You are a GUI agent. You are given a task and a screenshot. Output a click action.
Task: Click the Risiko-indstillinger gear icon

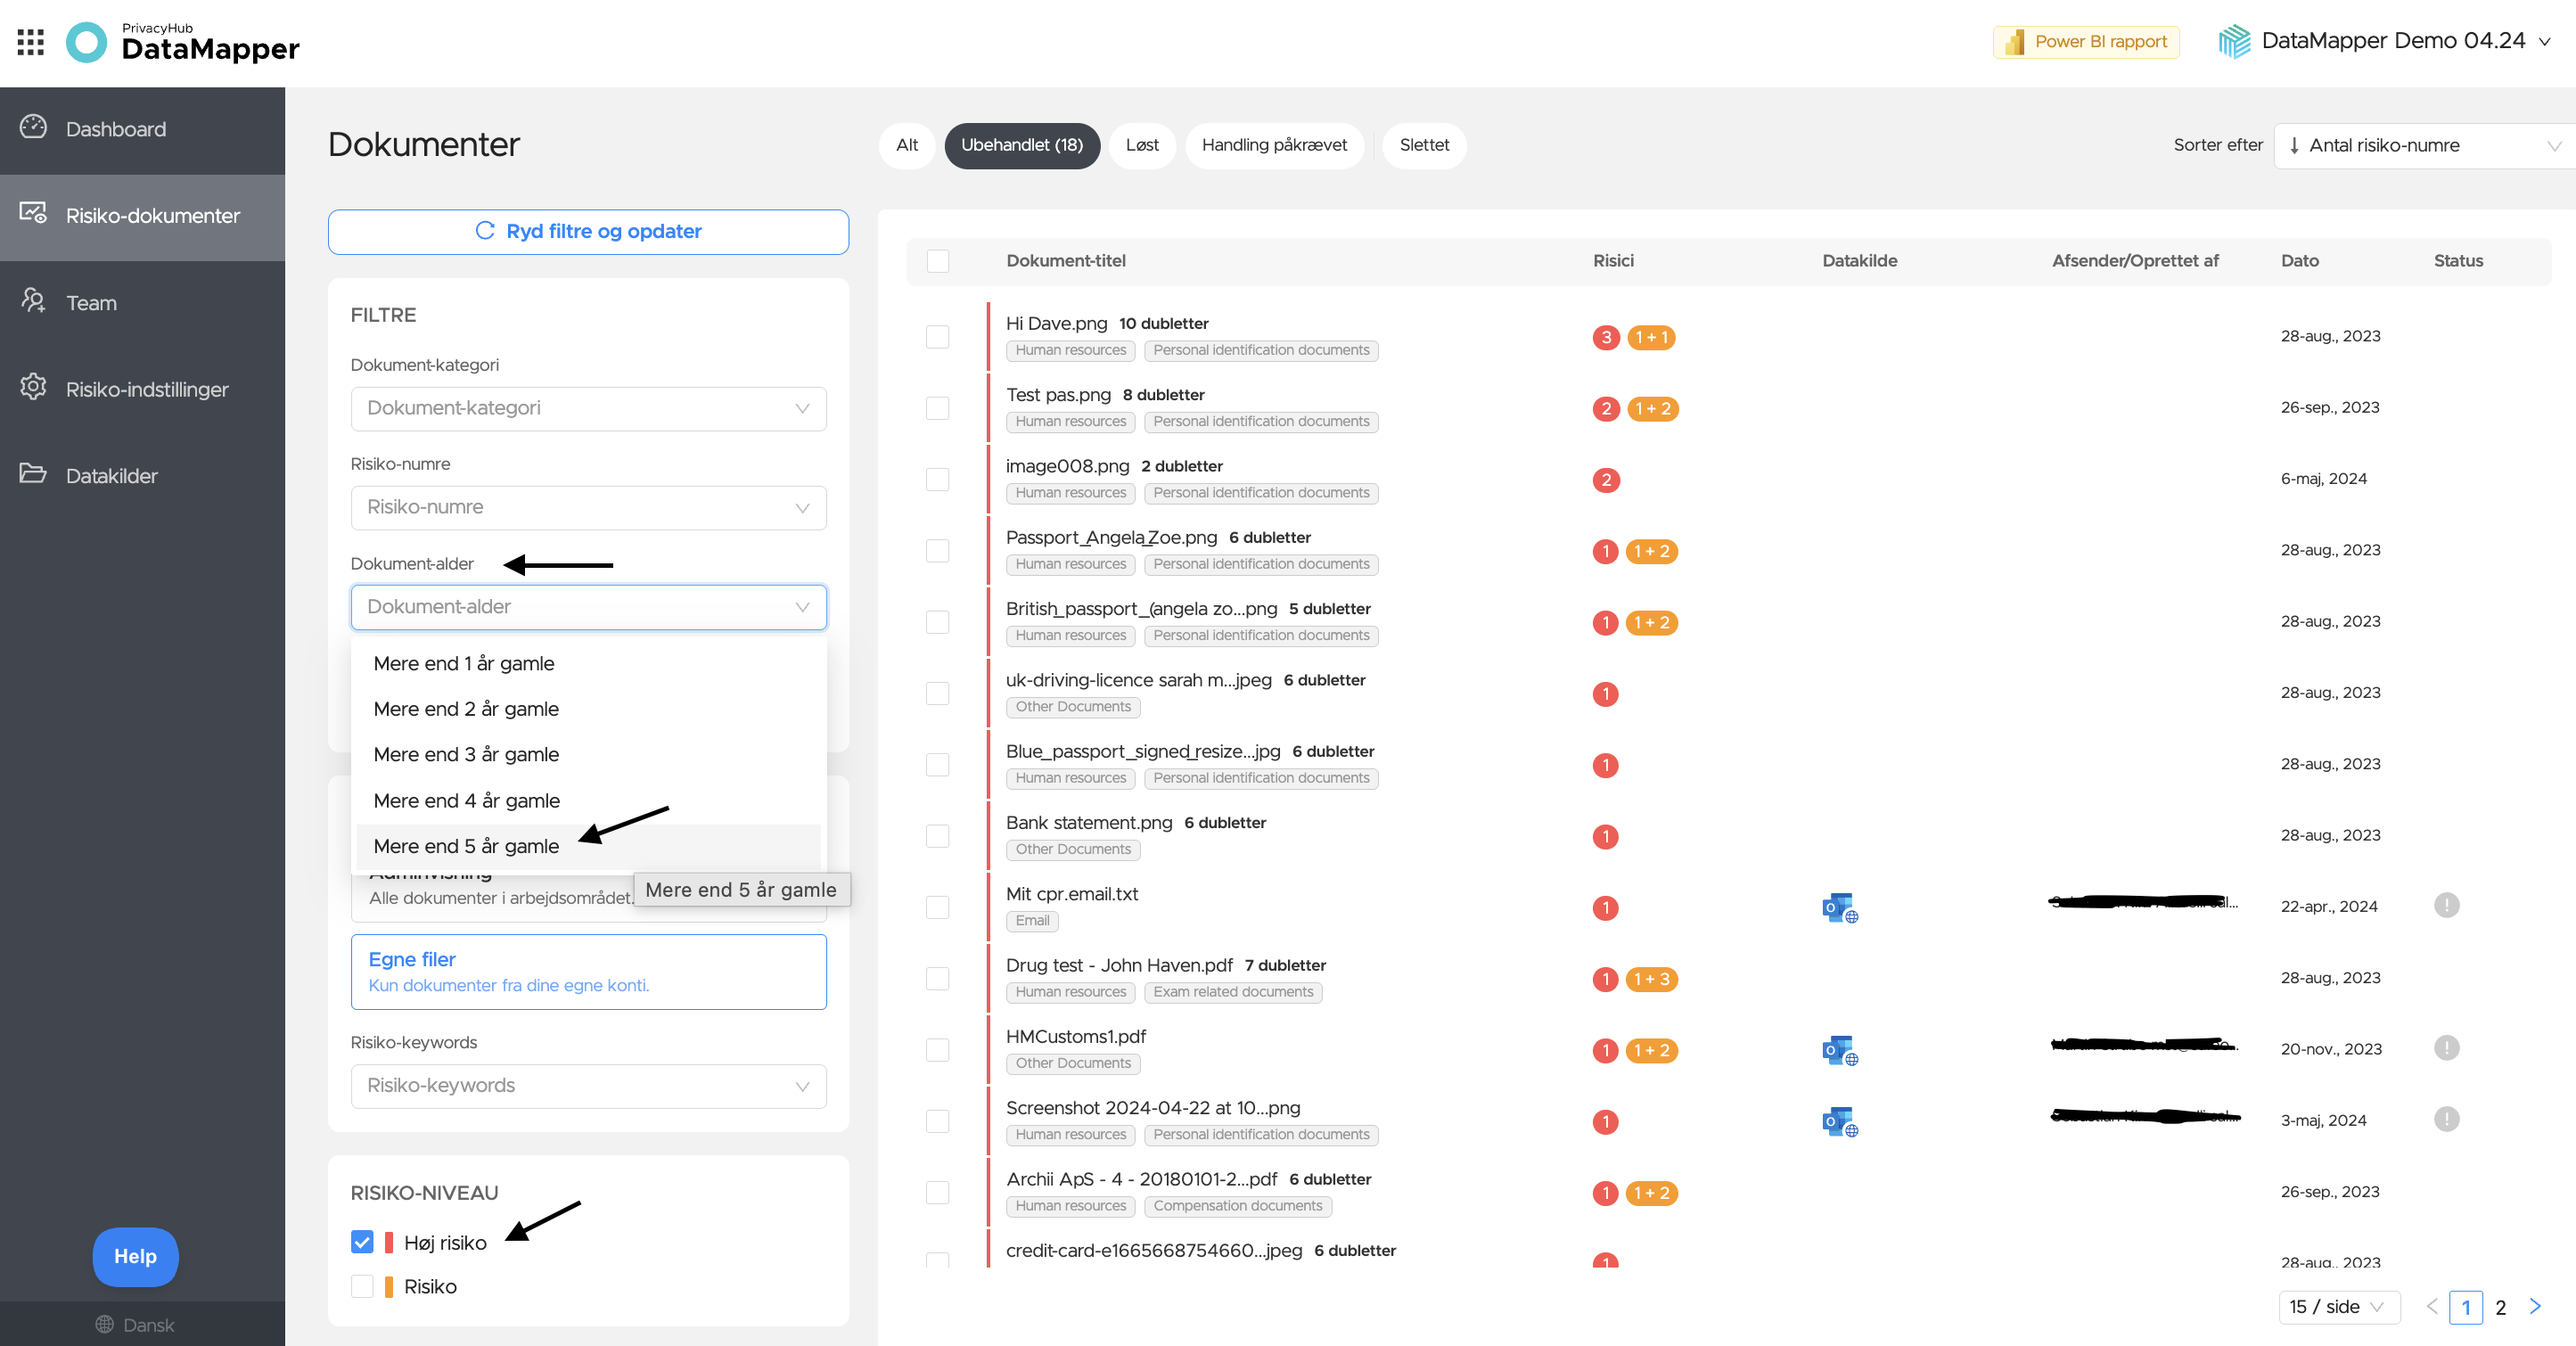click(x=33, y=387)
